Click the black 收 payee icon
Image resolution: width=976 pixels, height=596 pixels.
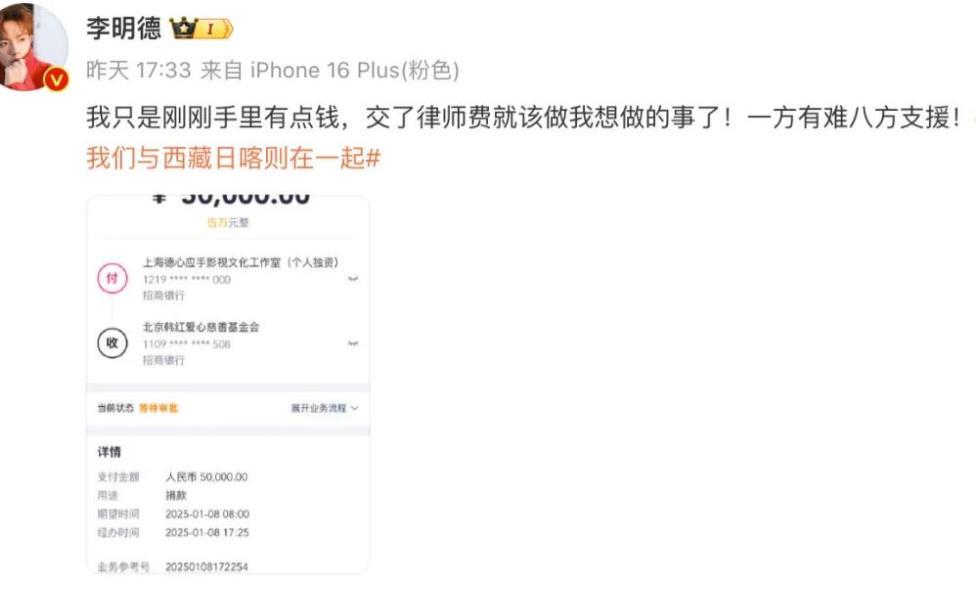tap(113, 343)
